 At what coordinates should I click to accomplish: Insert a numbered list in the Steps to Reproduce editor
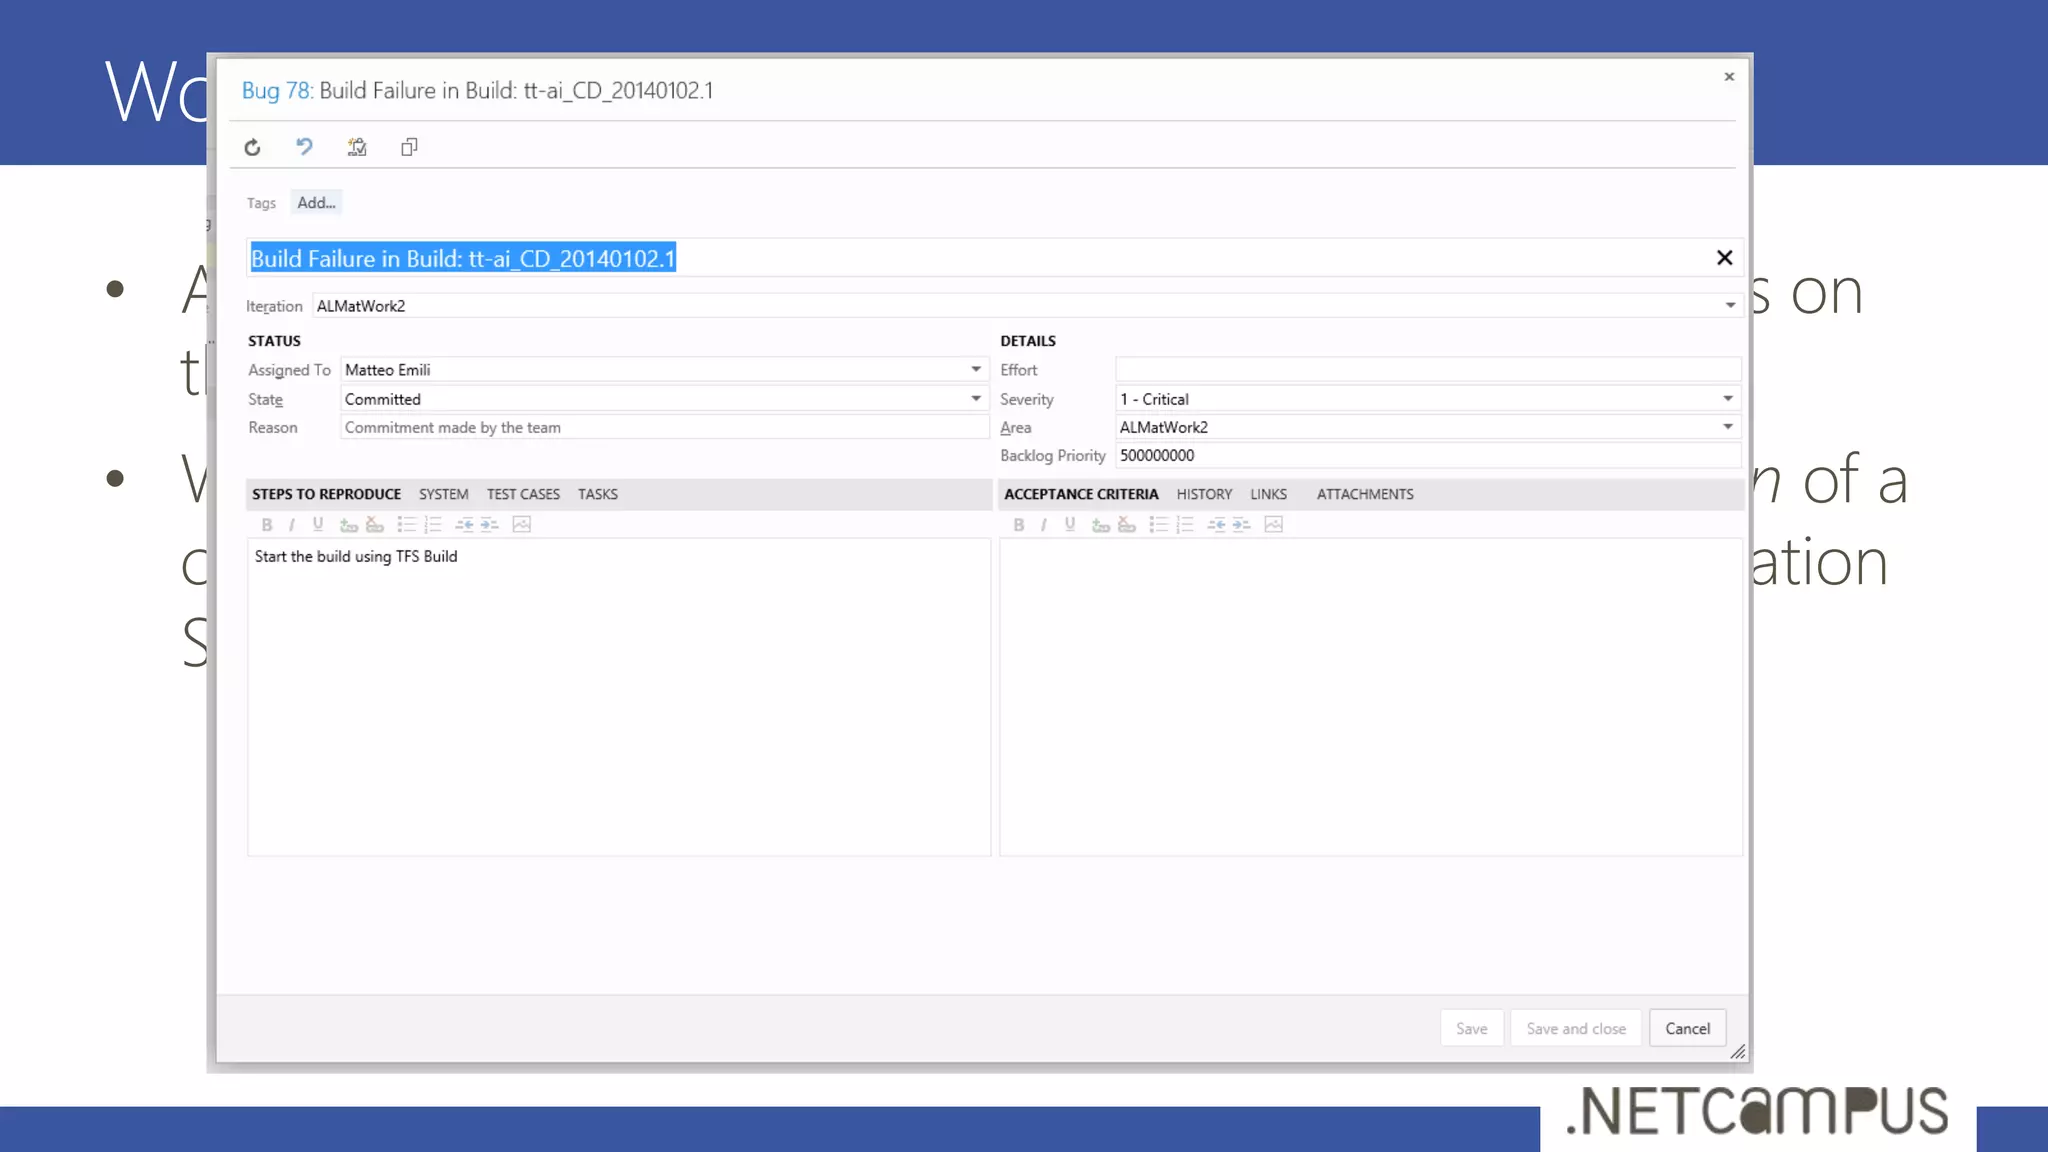pyautogui.click(x=432, y=524)
